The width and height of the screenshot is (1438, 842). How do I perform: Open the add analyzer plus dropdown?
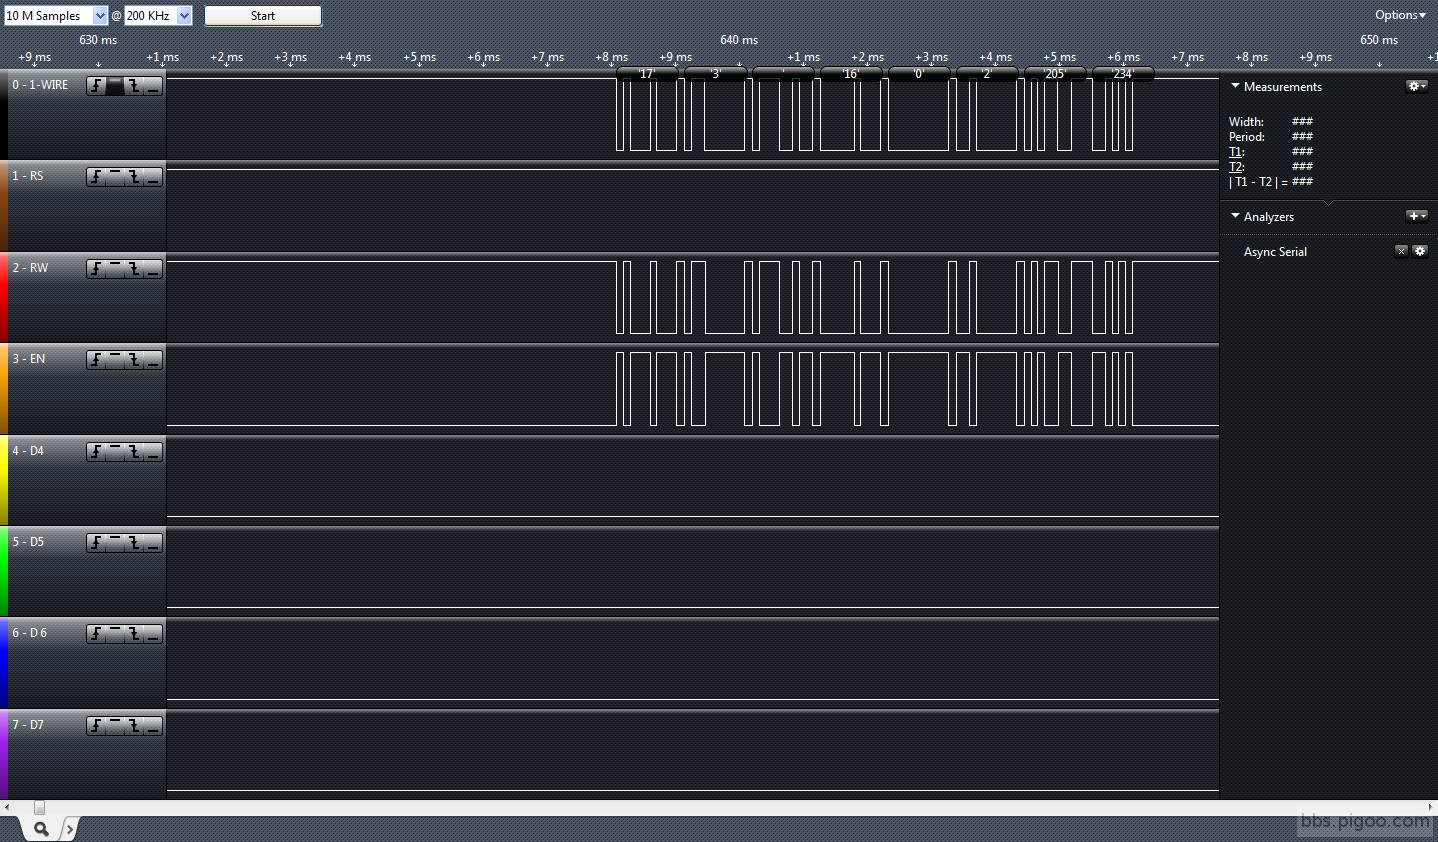click(x=1417, y=217)
